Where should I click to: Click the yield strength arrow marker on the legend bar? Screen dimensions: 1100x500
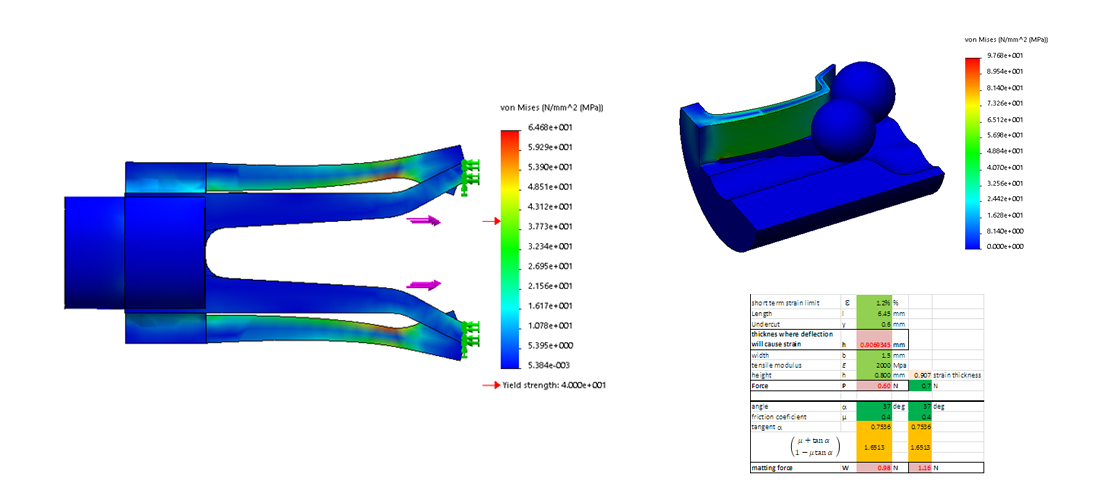[490, 222]
